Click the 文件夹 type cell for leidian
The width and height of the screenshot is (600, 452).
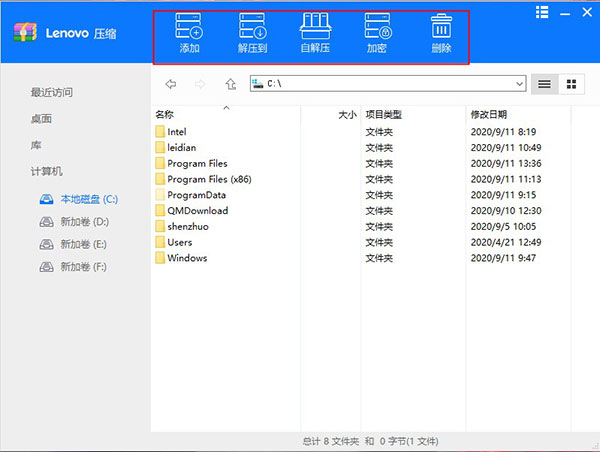coord(379,147)
